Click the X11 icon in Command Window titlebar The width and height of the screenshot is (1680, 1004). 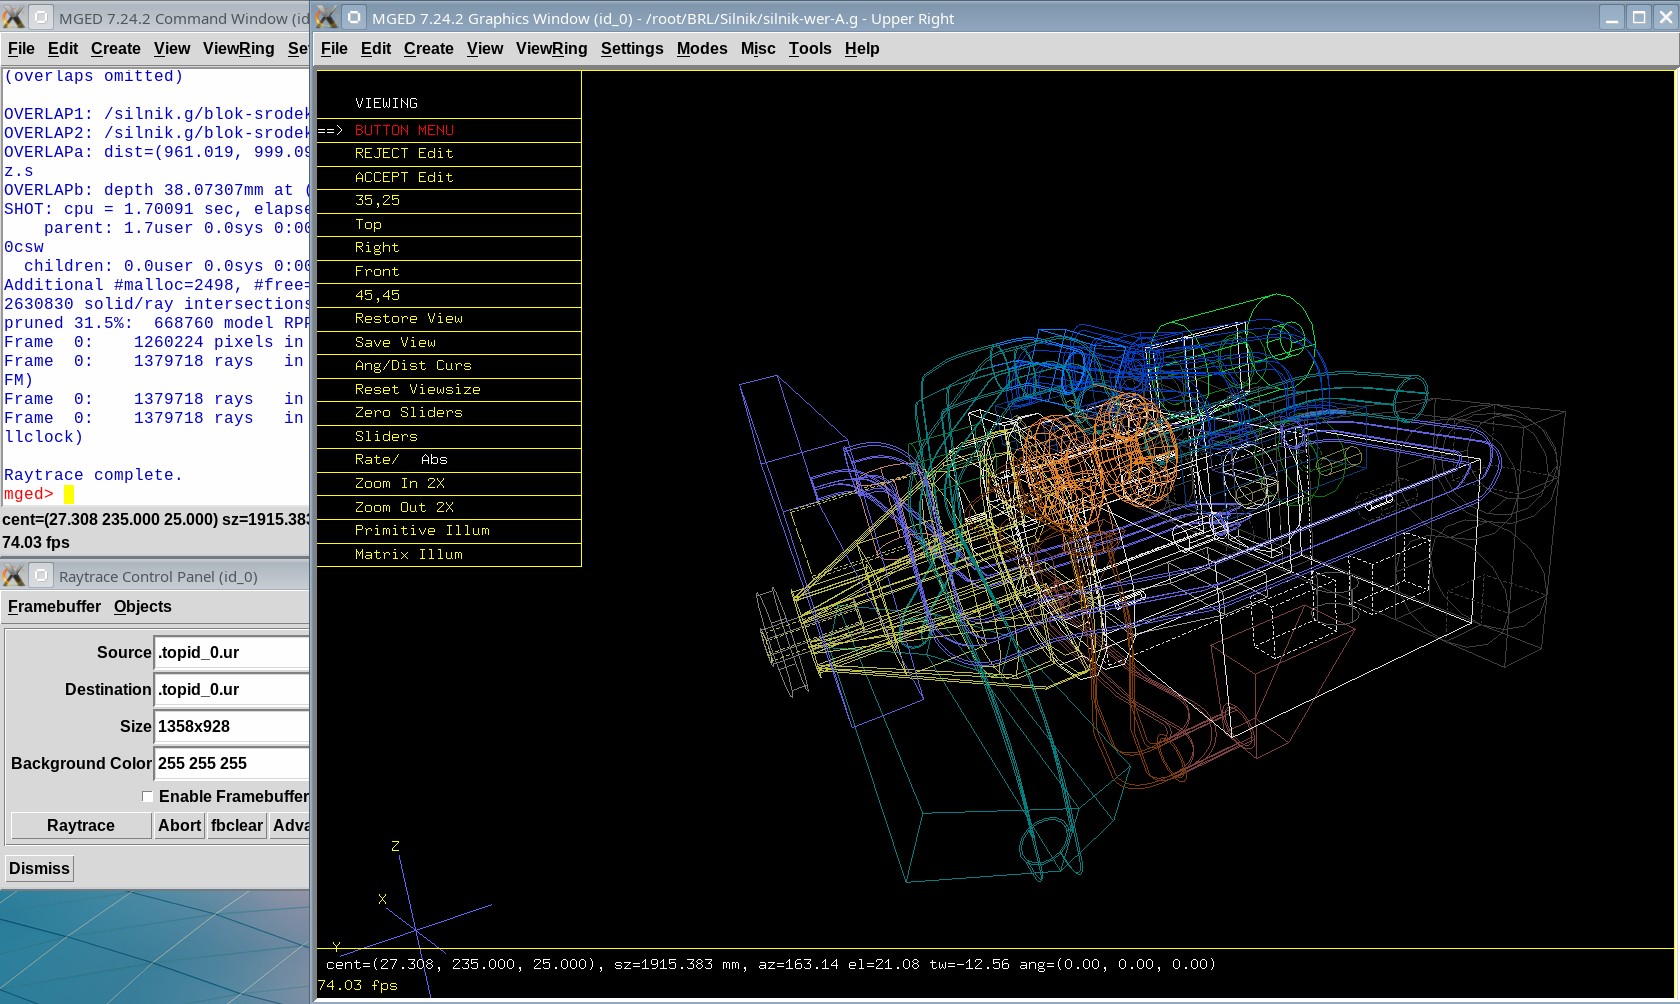coord(13,18)
